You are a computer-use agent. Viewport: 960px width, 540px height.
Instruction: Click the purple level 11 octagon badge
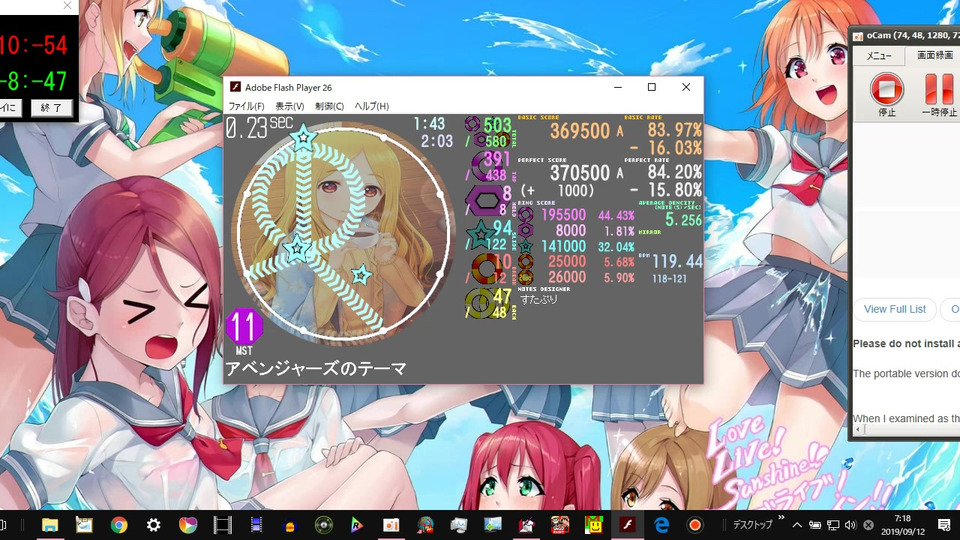coord(244,327)
